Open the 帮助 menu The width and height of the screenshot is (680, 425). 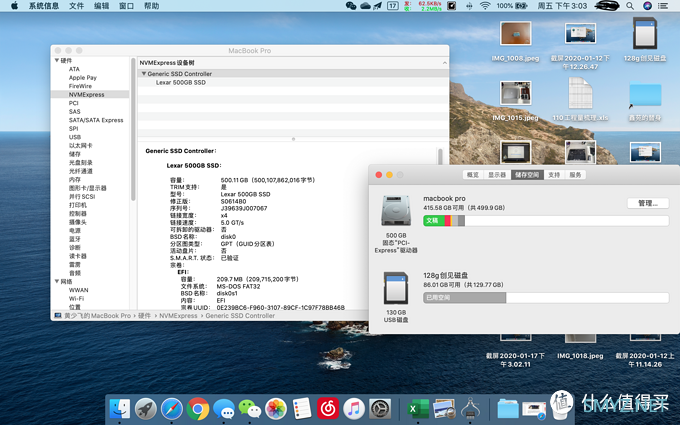tap(151, 6)
